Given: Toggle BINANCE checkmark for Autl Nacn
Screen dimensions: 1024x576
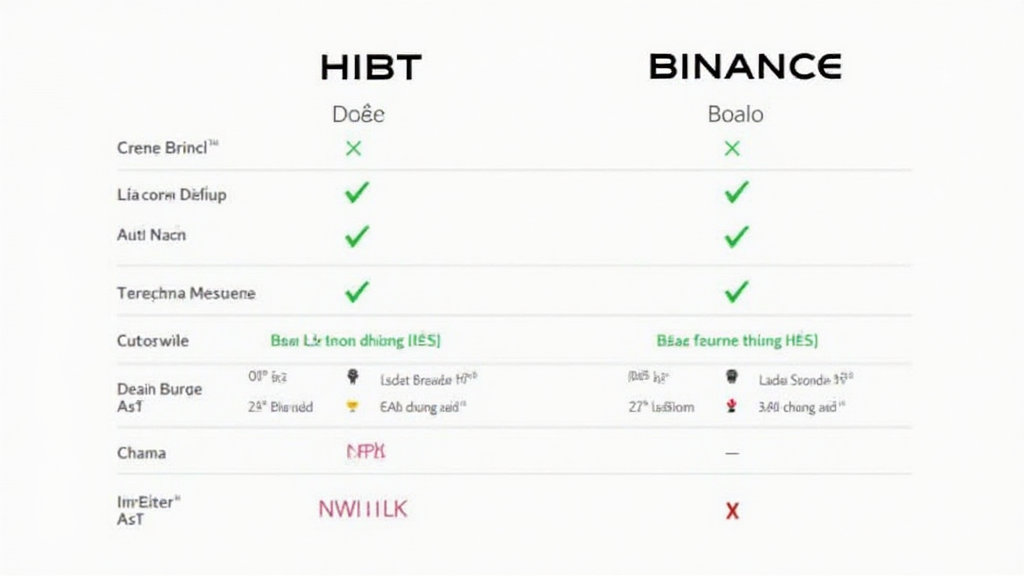Looking at the screenshot, I should click(736, 236).
